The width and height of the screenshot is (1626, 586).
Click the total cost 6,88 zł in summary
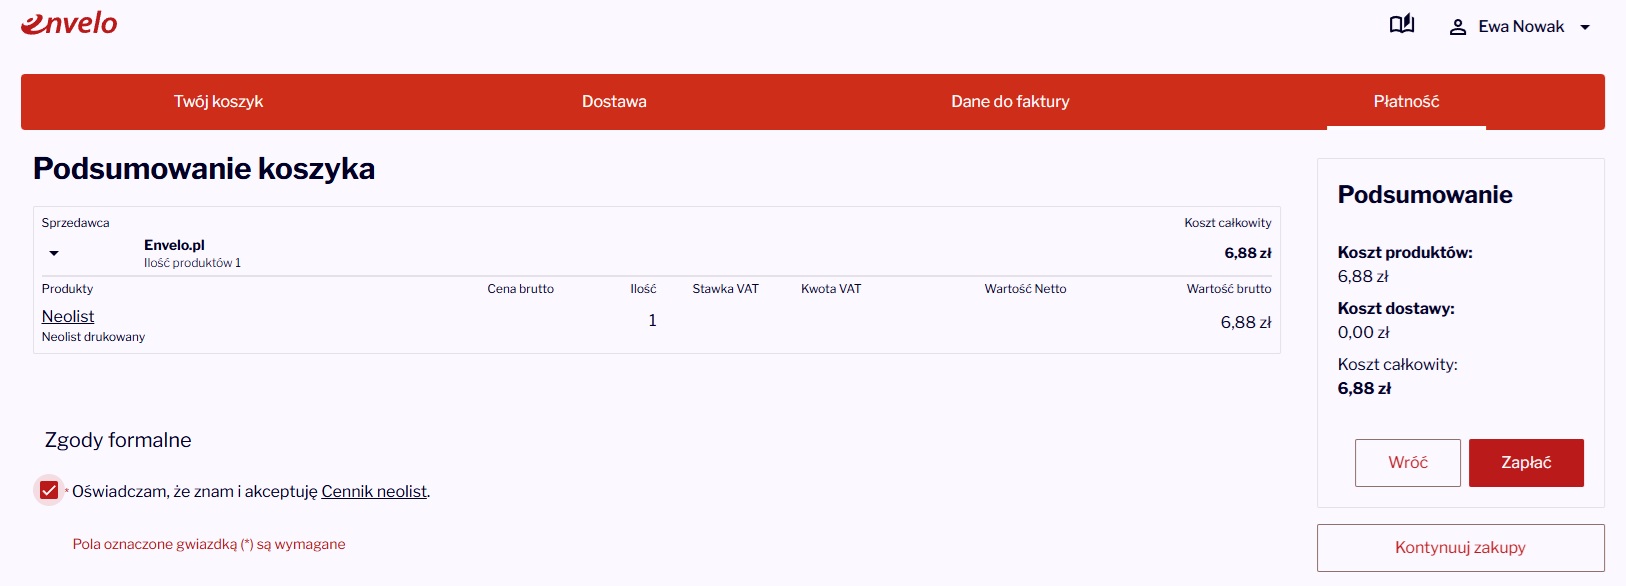[x=1364, y=388]
